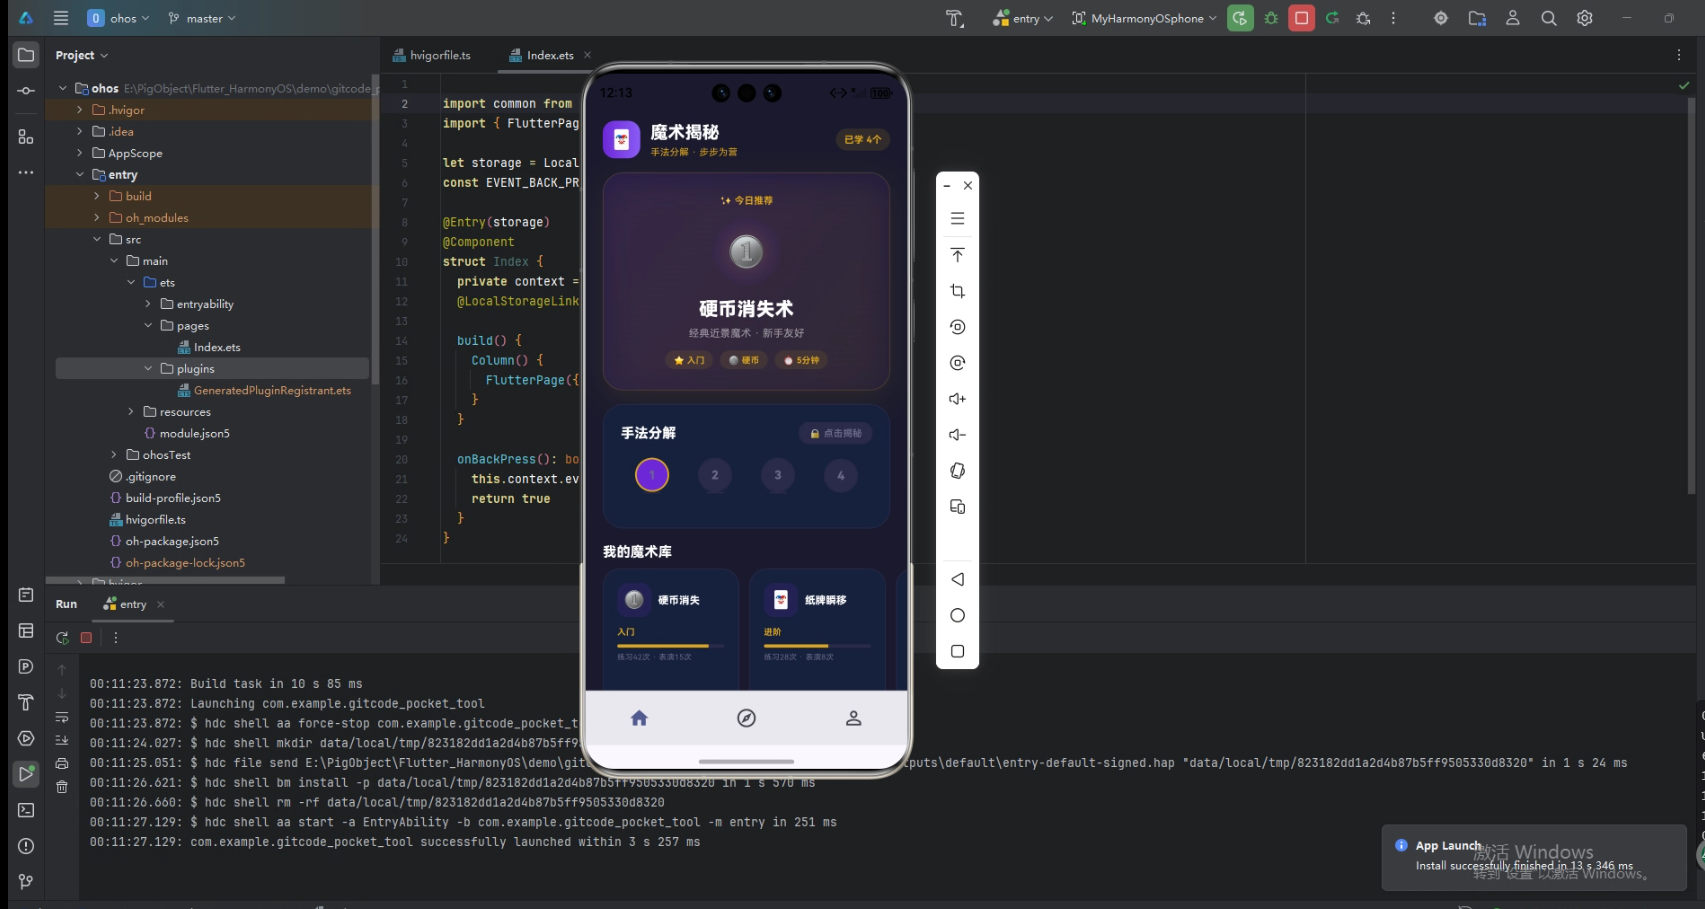Click the green Run button in toolbar
Screen dimensions: 1705x909
click(x=1240, y=18)
